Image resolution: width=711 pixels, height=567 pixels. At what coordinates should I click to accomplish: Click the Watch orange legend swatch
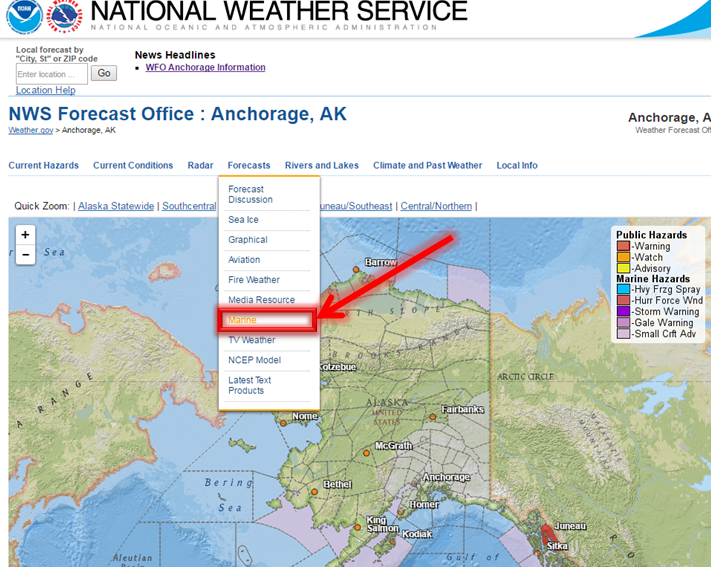click(x=623, y=257)
